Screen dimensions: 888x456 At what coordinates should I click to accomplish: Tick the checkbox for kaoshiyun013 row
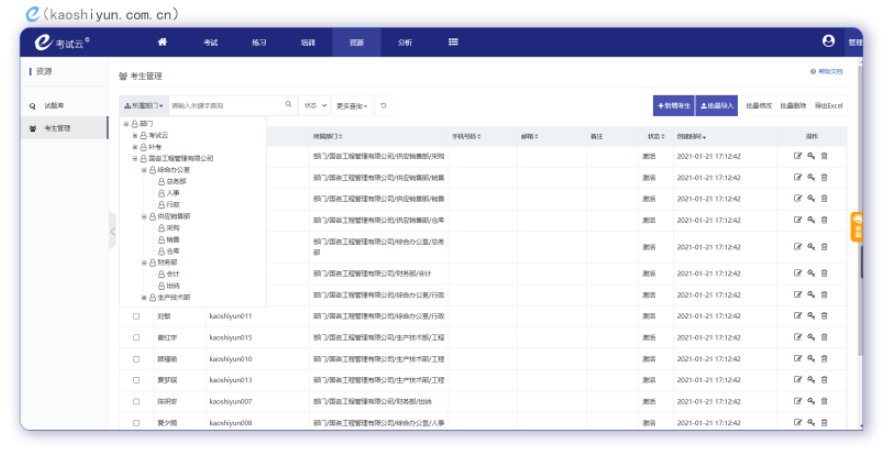[136, 380]
